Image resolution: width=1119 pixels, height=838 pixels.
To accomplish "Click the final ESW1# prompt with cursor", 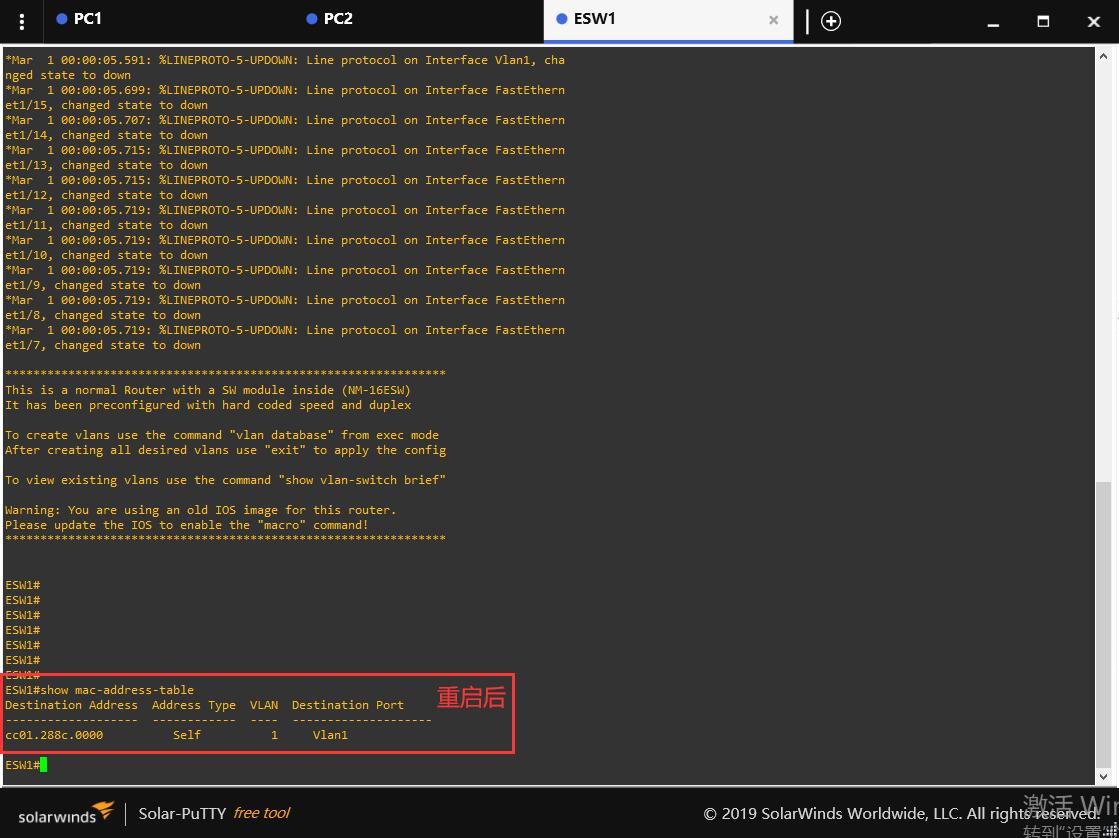I will 26,764.
